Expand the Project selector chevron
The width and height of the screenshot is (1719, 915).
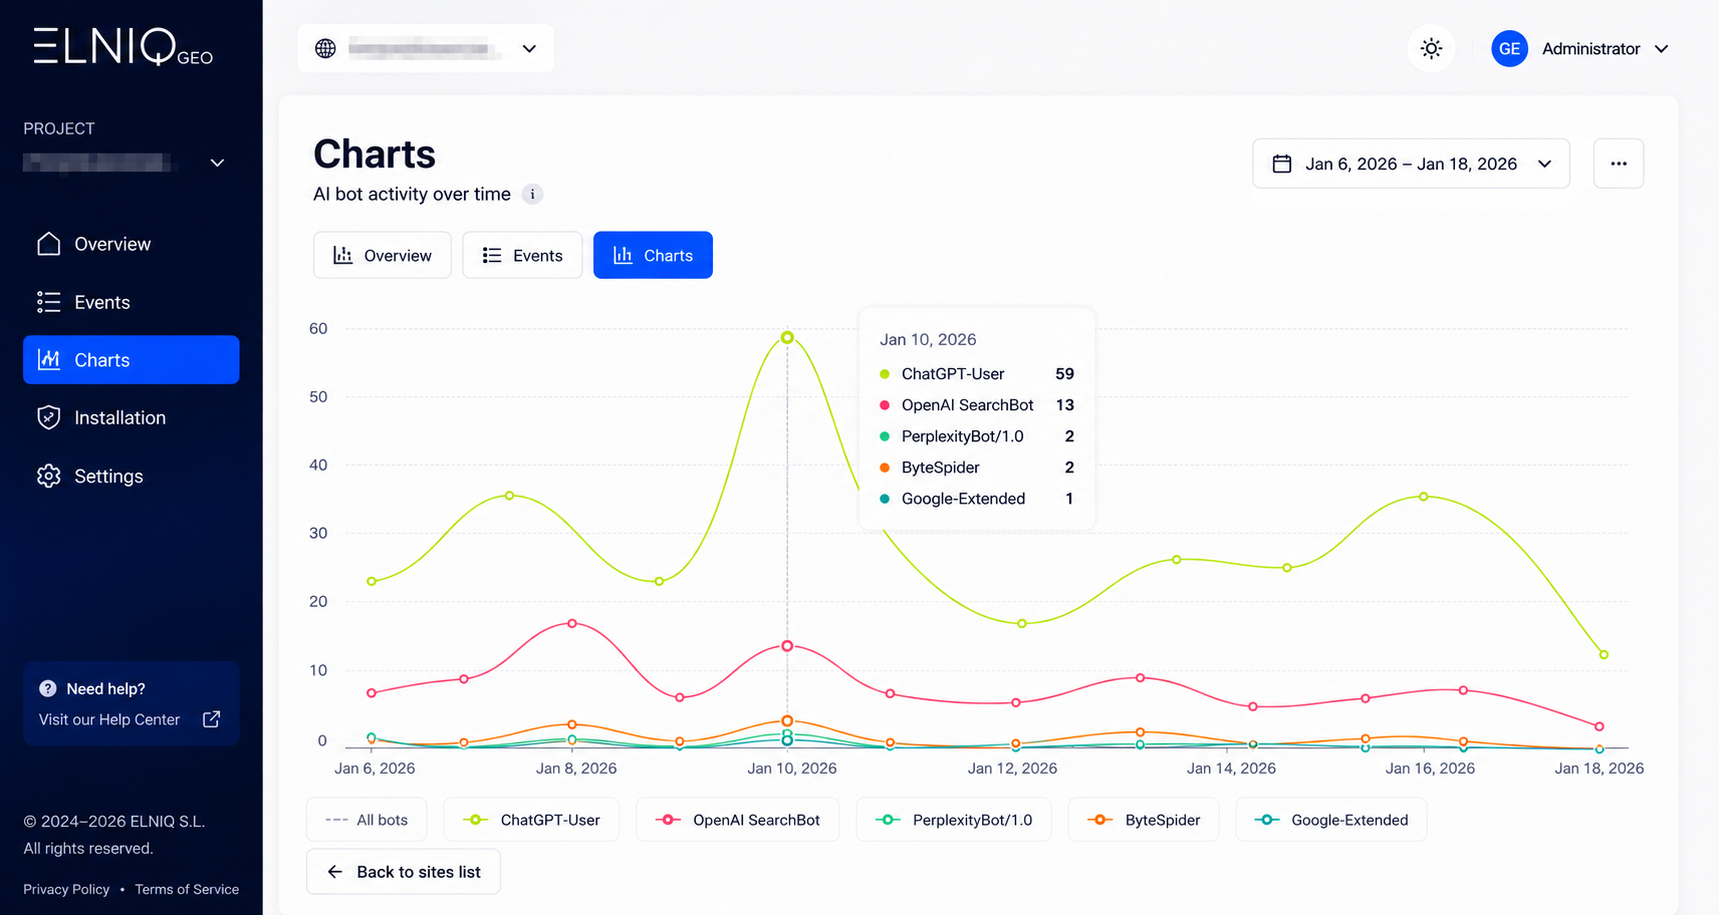tap(217, 163)
